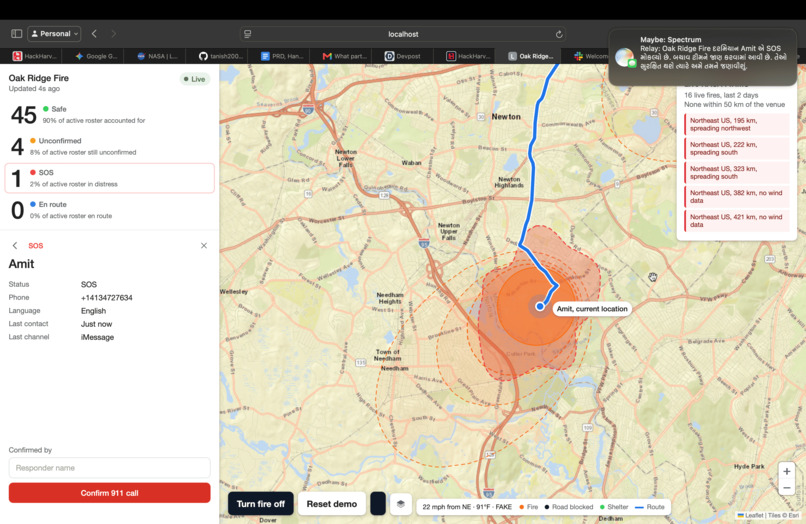Screen dimensions: 806x524
Task: Select the 1 SOS roster card
Action: coord(109,178)
